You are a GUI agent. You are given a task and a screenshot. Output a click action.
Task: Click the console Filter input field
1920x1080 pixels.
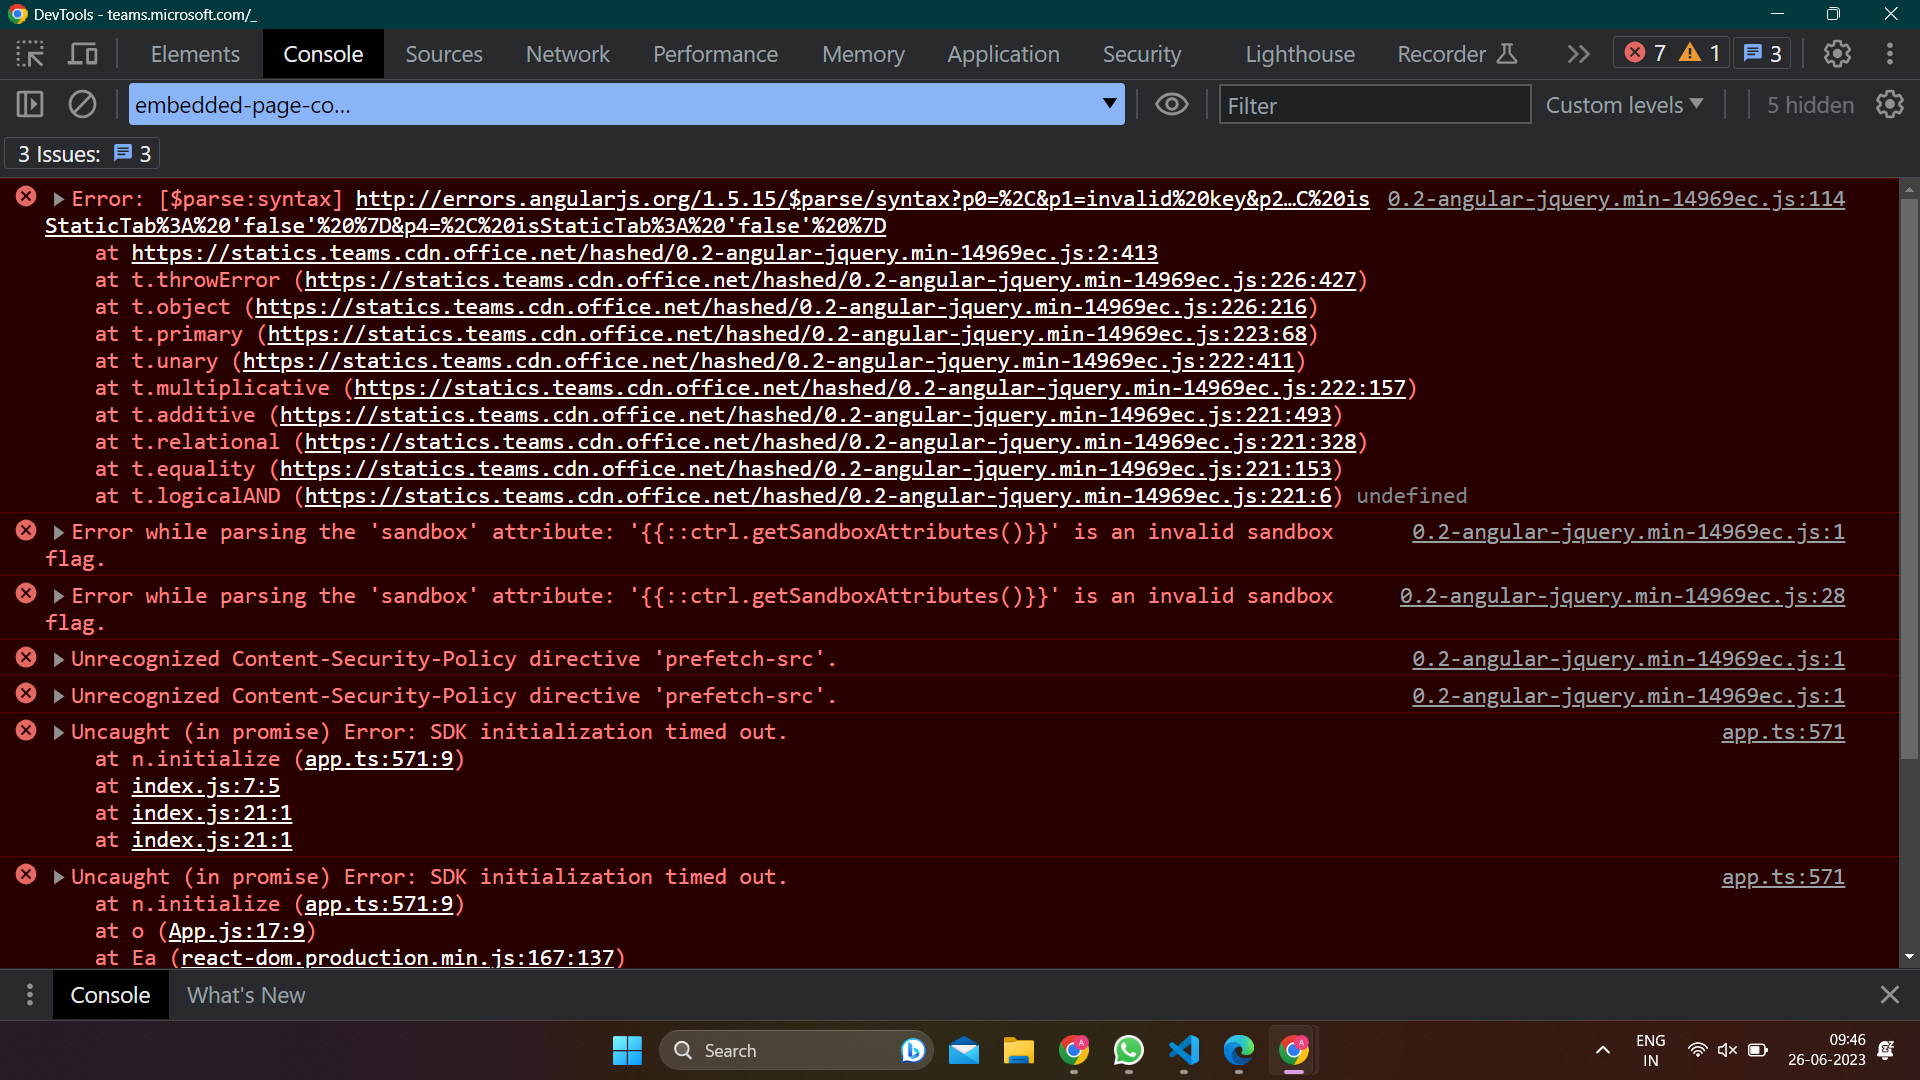(x=1374, y=104)
